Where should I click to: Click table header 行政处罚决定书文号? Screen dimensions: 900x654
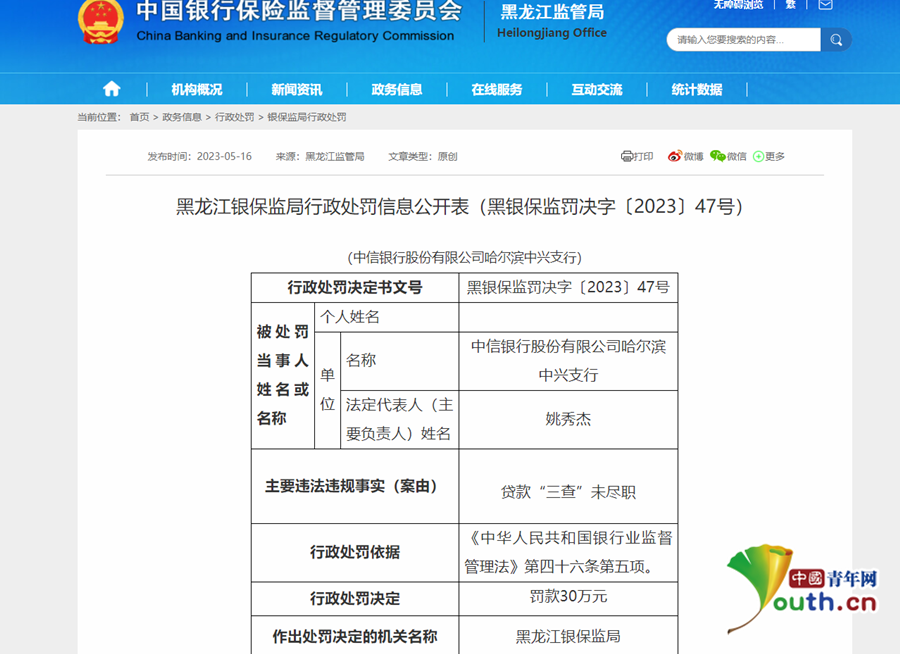[x=355, y=288]
